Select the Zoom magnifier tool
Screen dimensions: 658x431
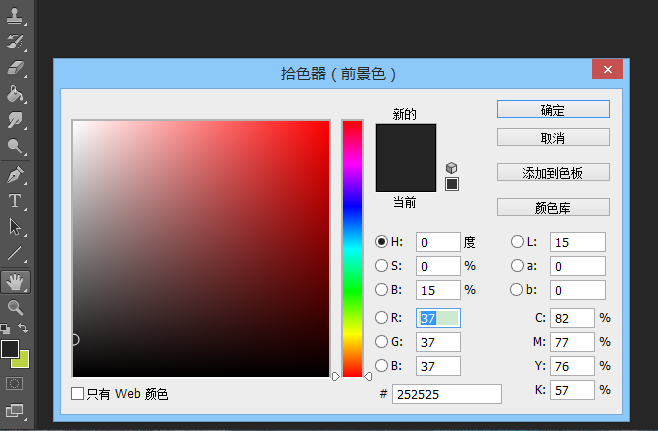point(15,307)
